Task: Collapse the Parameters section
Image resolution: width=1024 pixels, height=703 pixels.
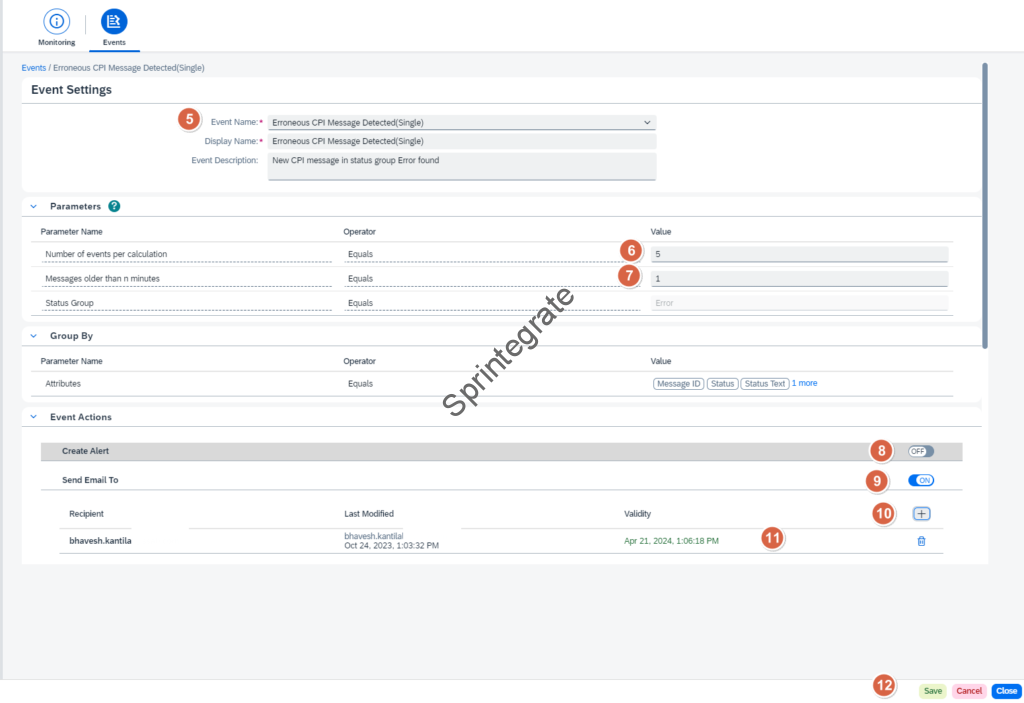Action: [33, 206]
